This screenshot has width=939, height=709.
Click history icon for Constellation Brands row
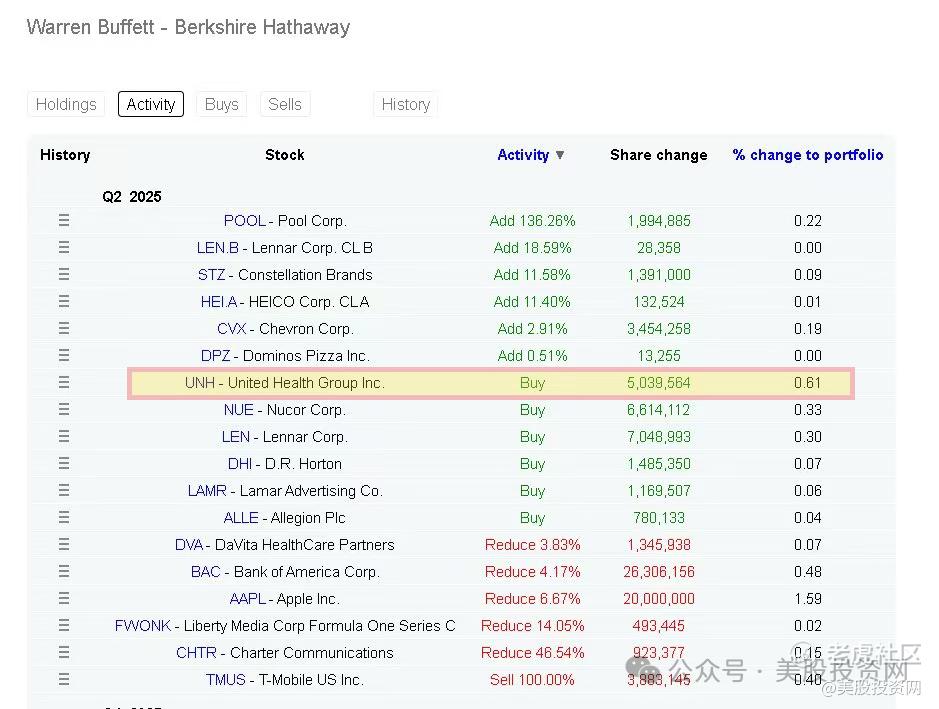pos(64,275)
